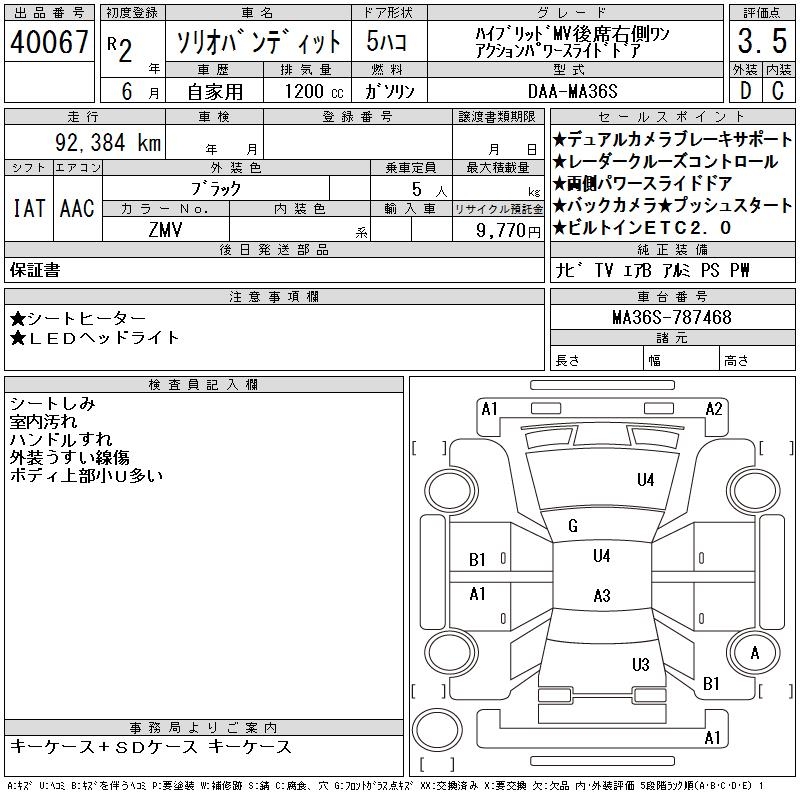This screenshot has width=800, height=800.
Task: Click the chassis number MA36S-787468
Action: pos(671,318)
